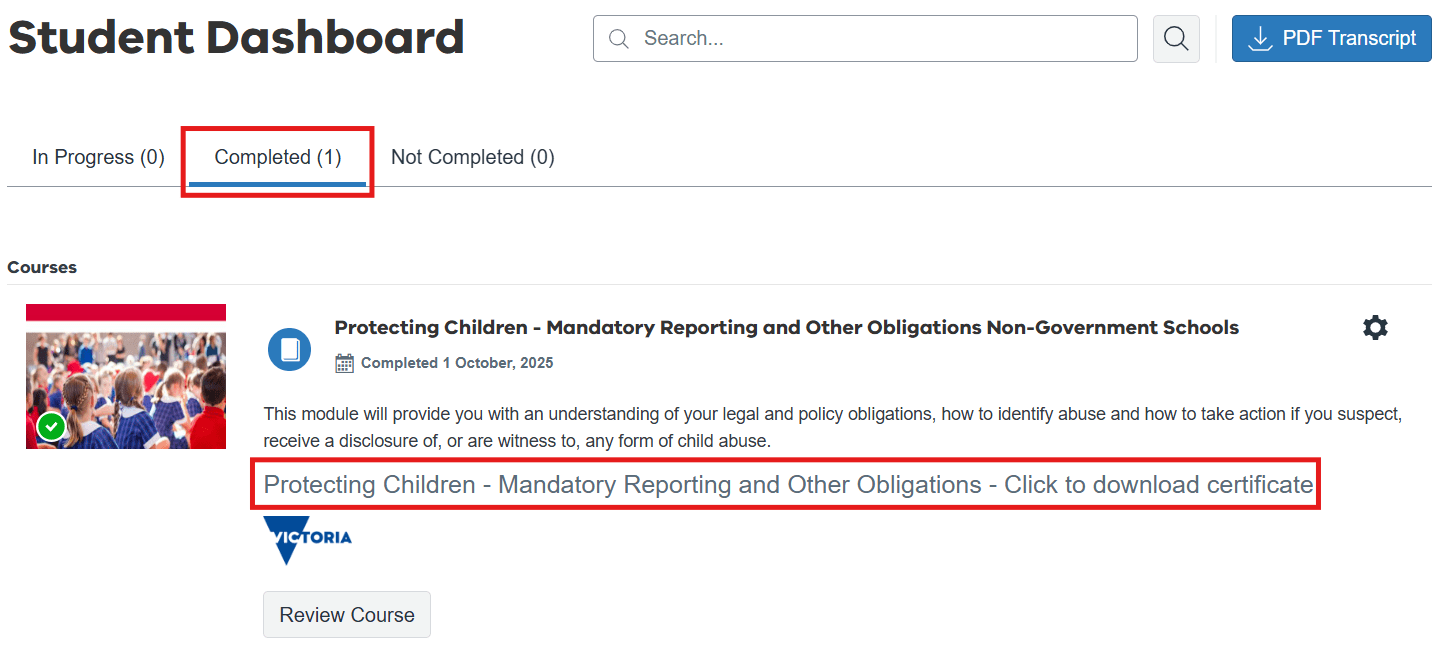This screenshot has height=651, width=1441.
Task: Click the calendar icon beside completion date
Action: point(344,363)
